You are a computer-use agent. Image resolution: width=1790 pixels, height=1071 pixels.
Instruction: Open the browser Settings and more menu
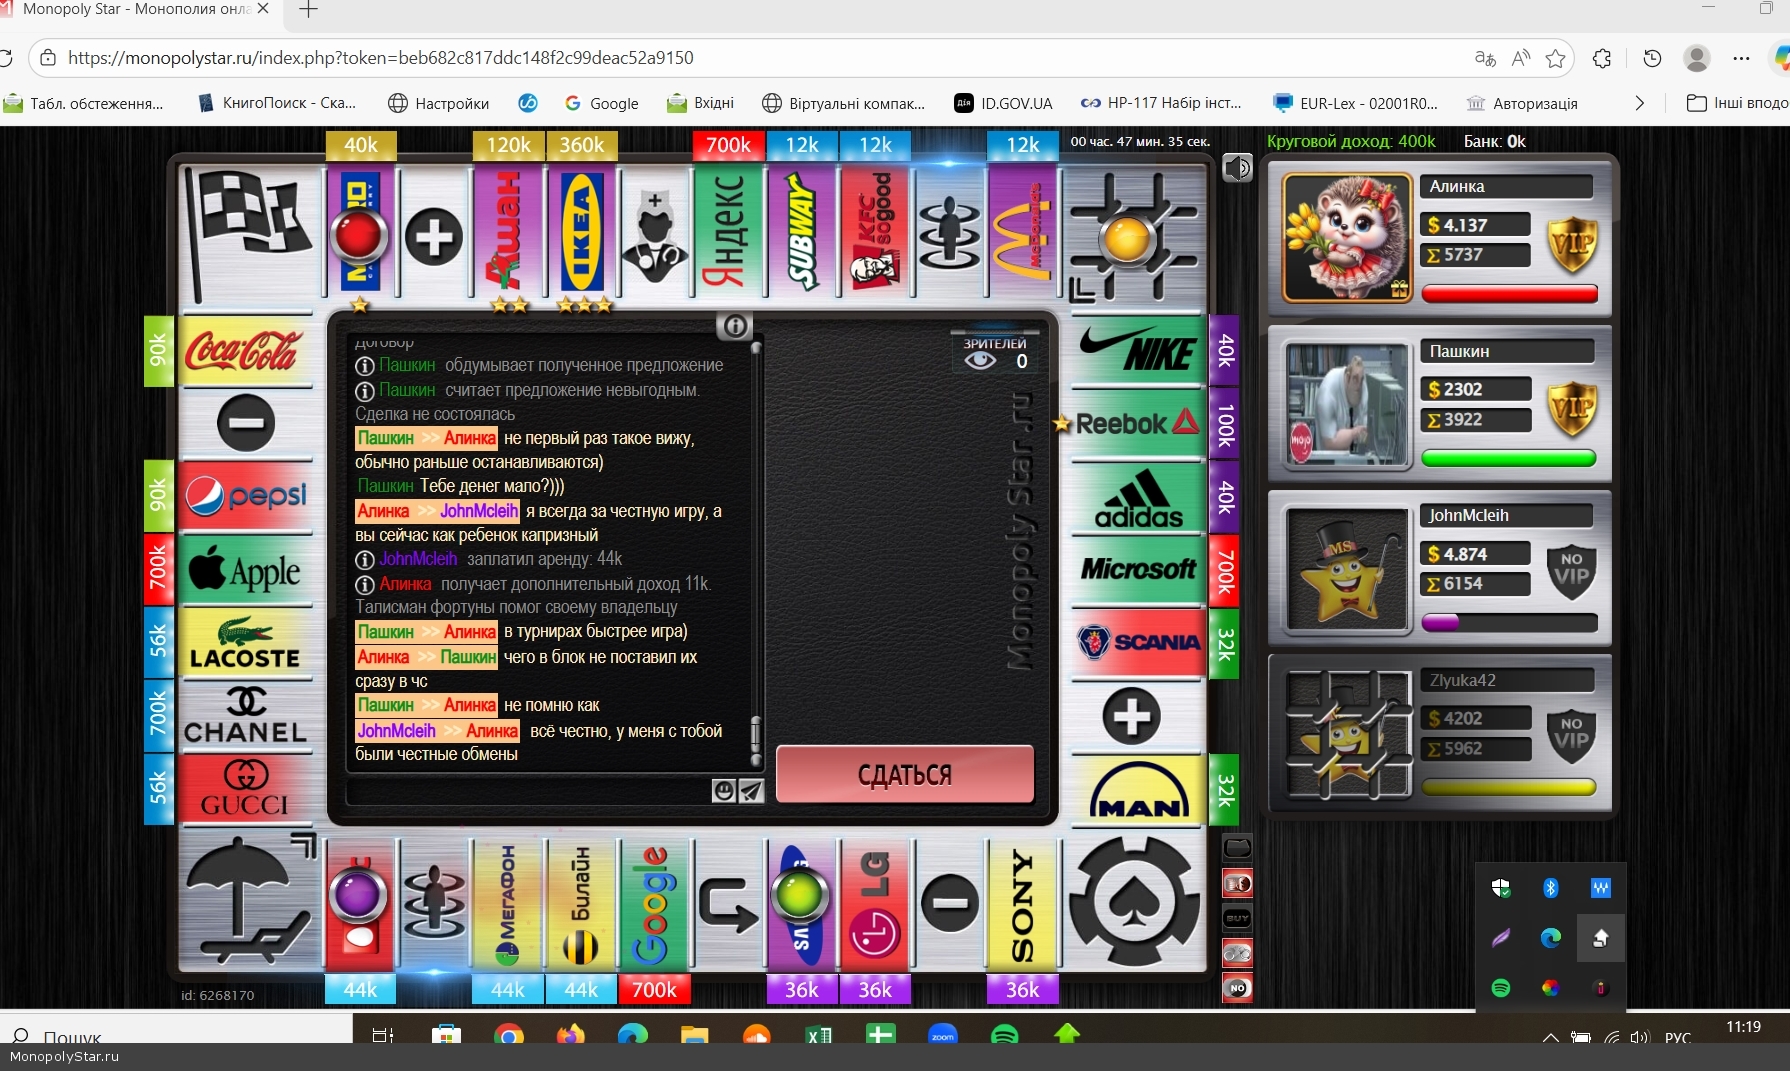1741,58
